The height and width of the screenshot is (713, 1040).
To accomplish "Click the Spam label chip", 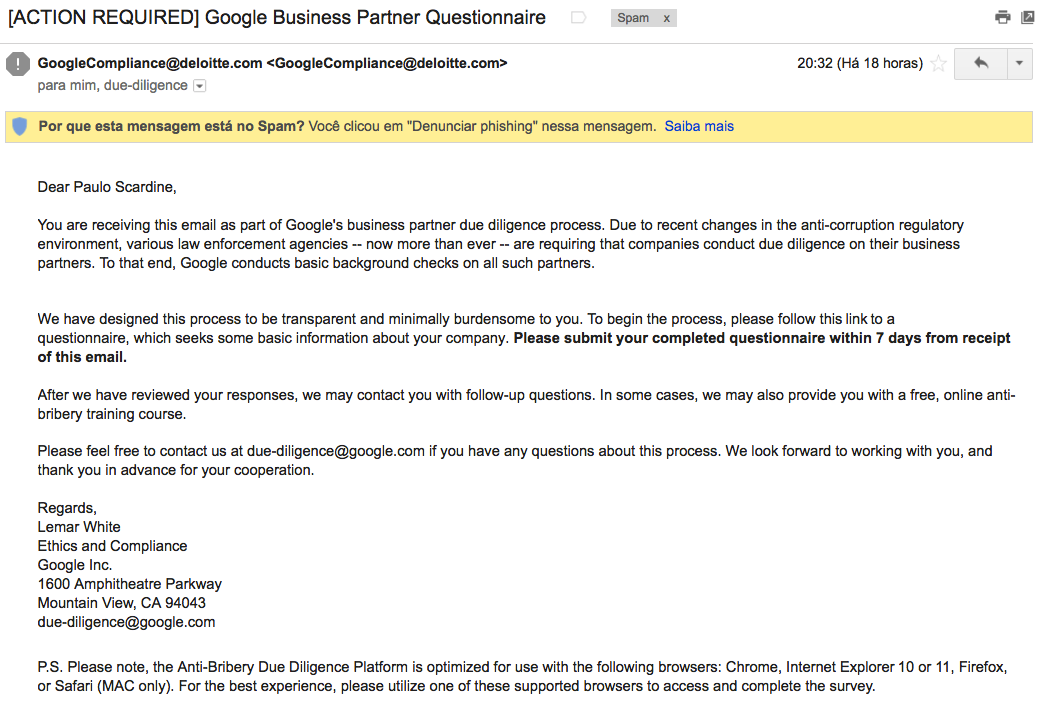I will (633, 18).
